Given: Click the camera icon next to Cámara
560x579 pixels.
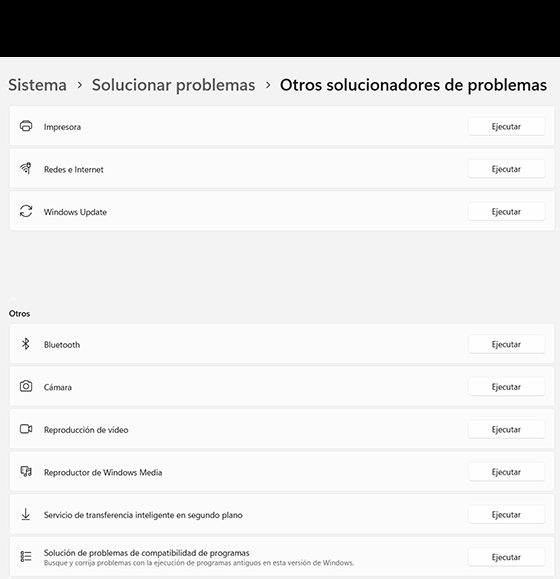Looking at the screenshot, I should pyautogui.click(x=26, y=386).
